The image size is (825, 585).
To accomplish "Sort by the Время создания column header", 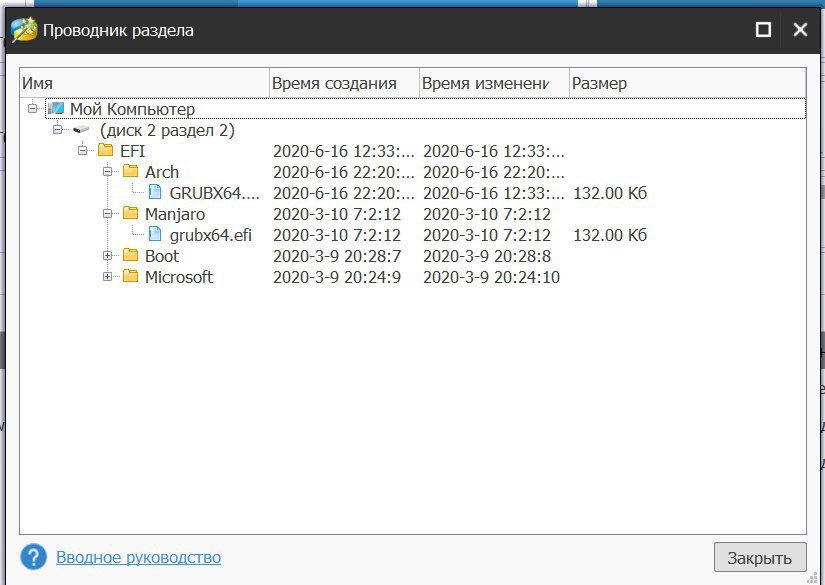I will (345, 83).
